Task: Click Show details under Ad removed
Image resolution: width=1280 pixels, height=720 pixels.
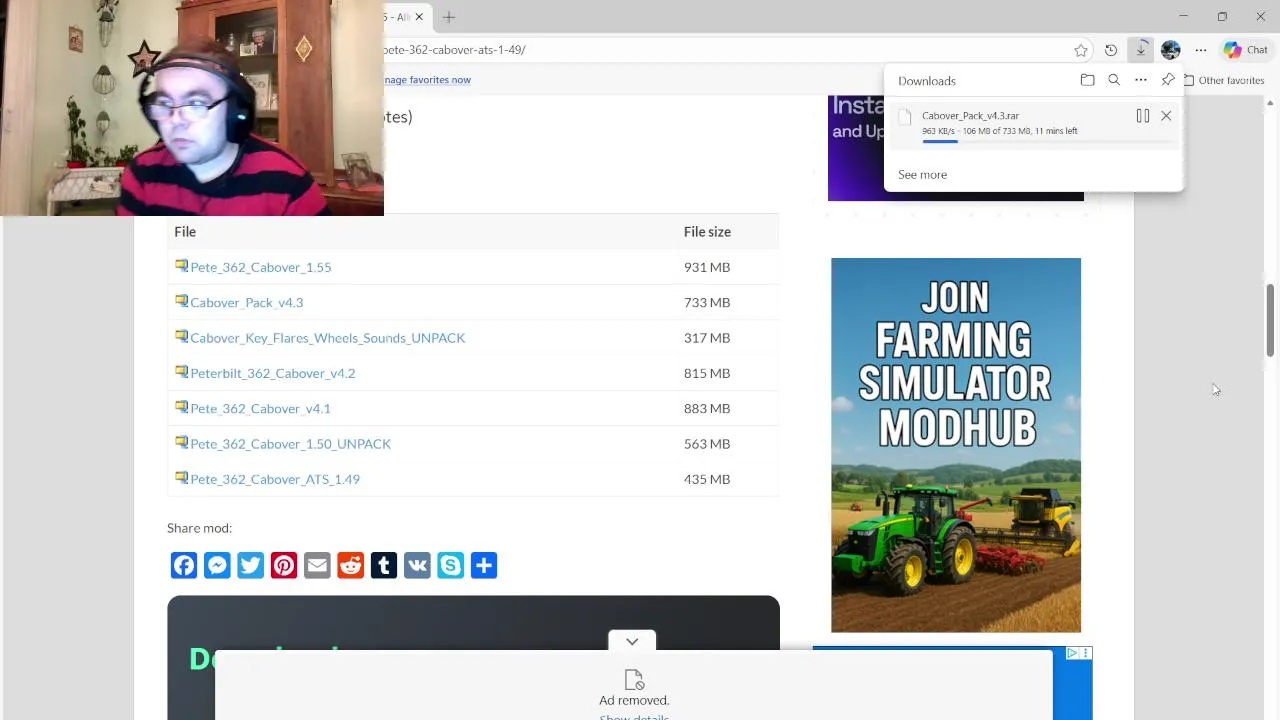Action: [x=634, y=716]
